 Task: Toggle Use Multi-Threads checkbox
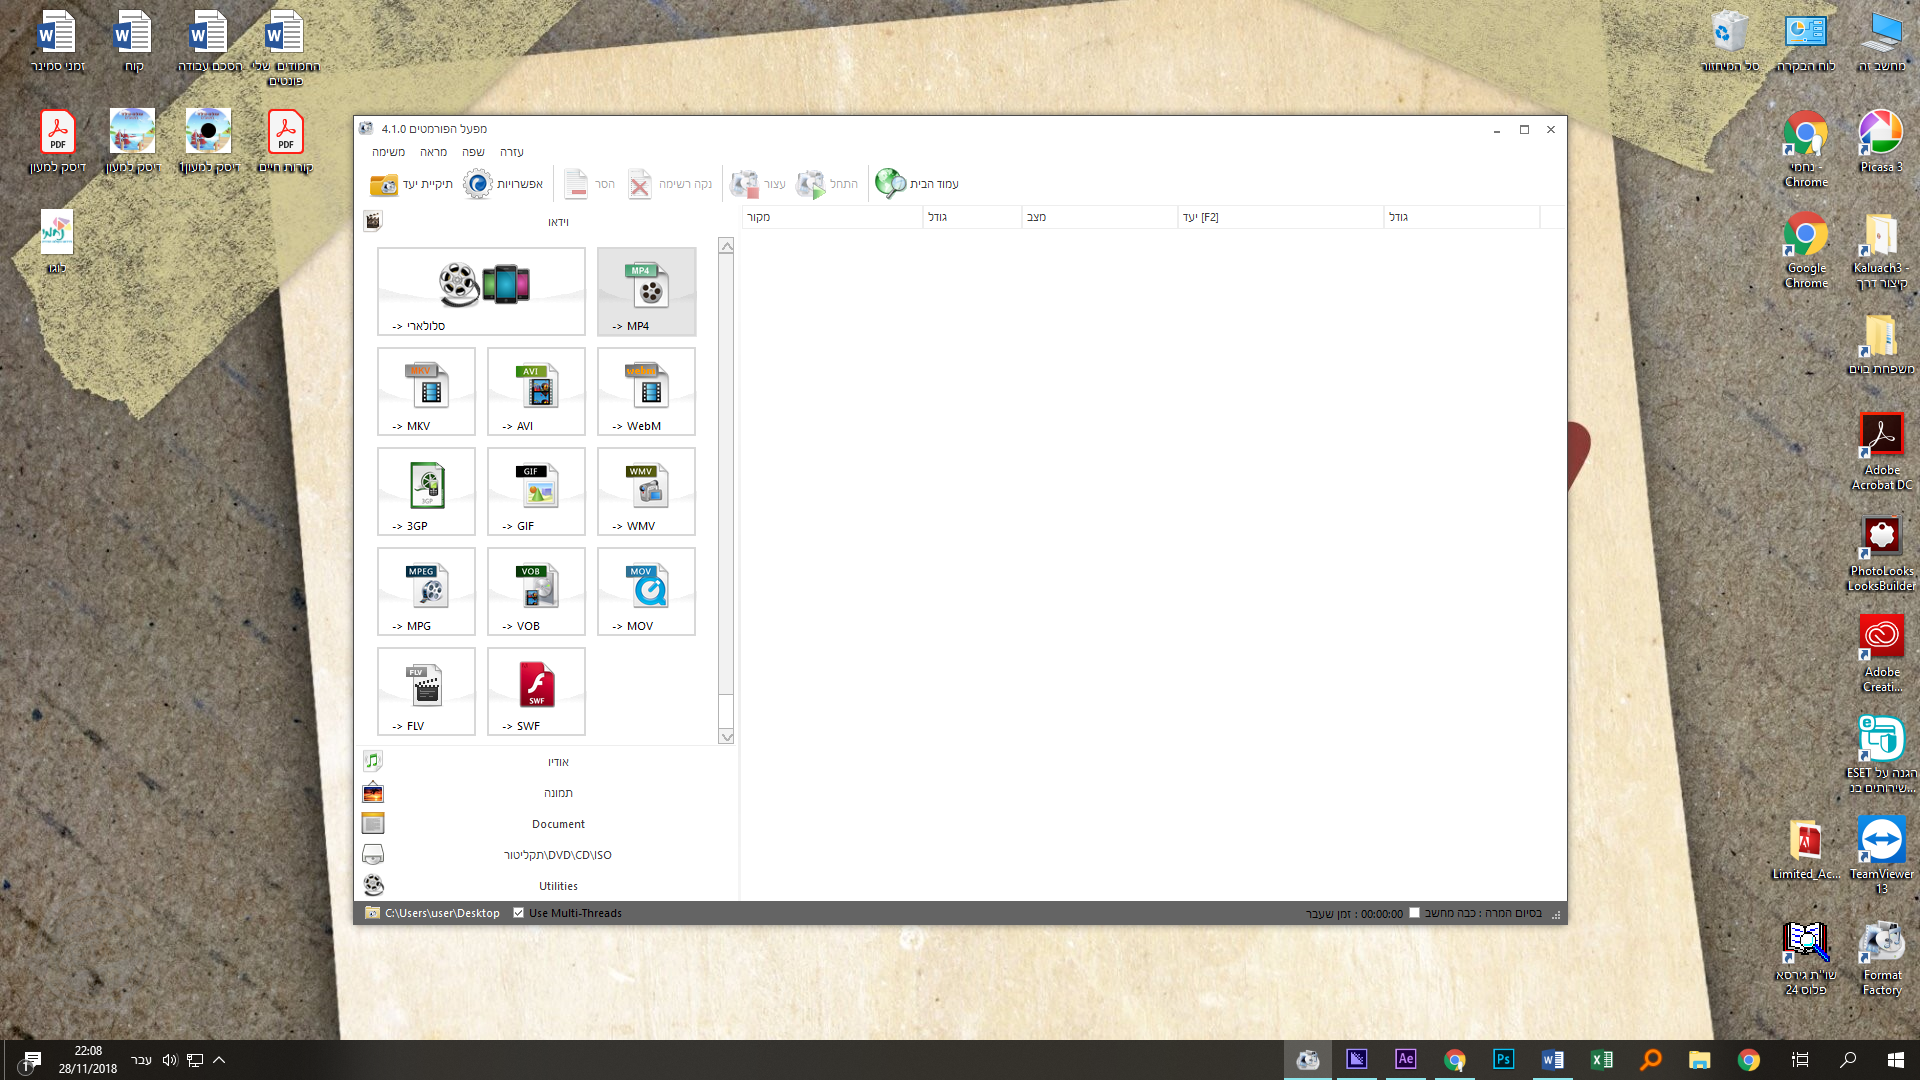pyautogui.click(x=519, y=913)
